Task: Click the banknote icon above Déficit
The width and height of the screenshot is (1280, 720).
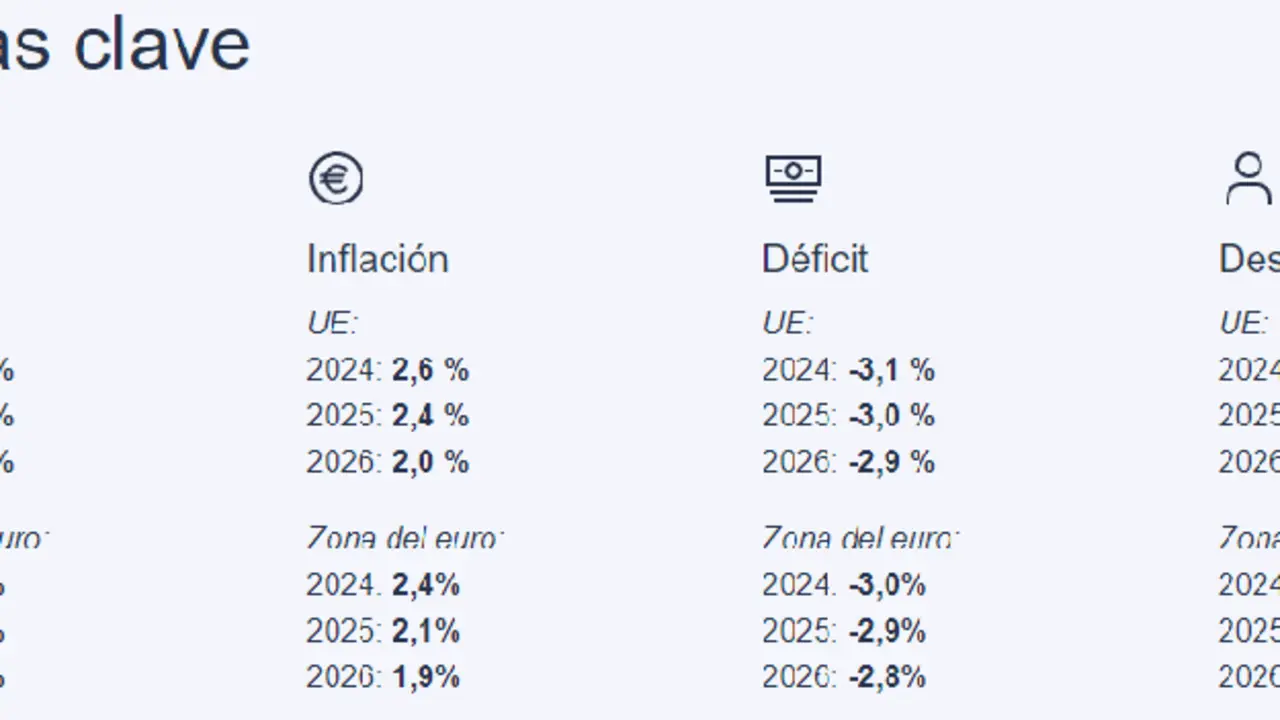Action: [x=793, y=178]
